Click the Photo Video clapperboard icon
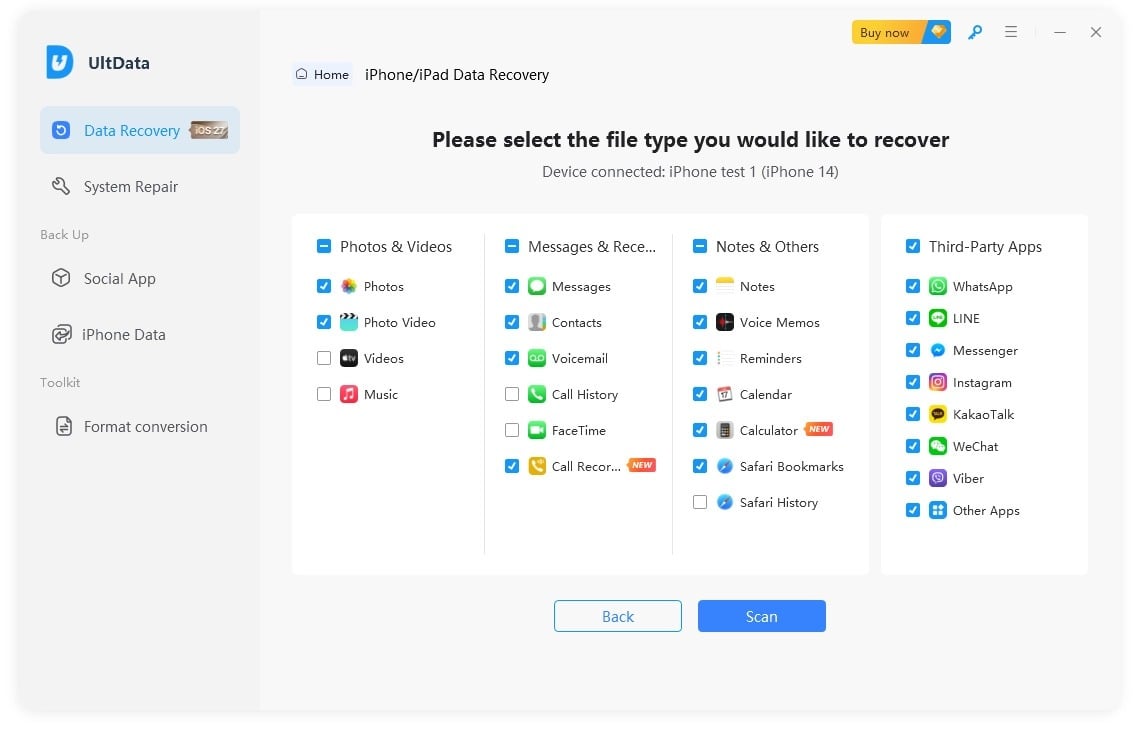 coord(349,322)
